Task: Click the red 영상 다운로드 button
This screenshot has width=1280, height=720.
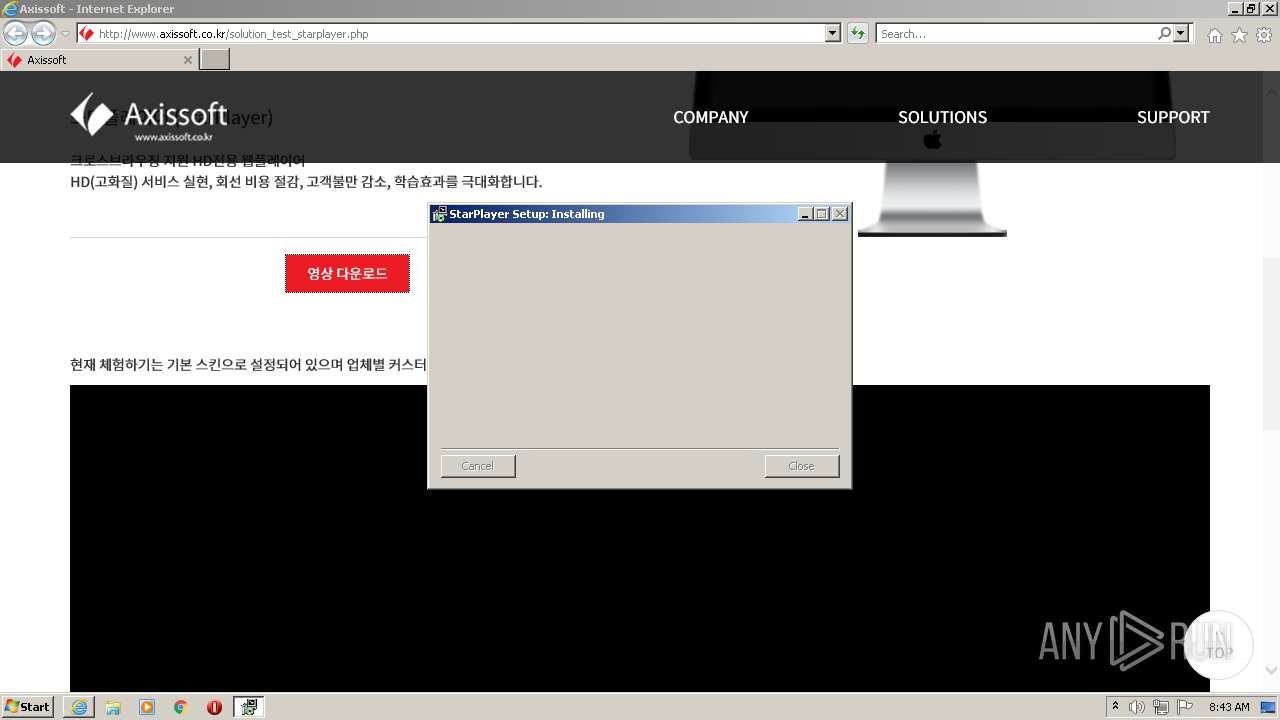Action: (347, 273)
